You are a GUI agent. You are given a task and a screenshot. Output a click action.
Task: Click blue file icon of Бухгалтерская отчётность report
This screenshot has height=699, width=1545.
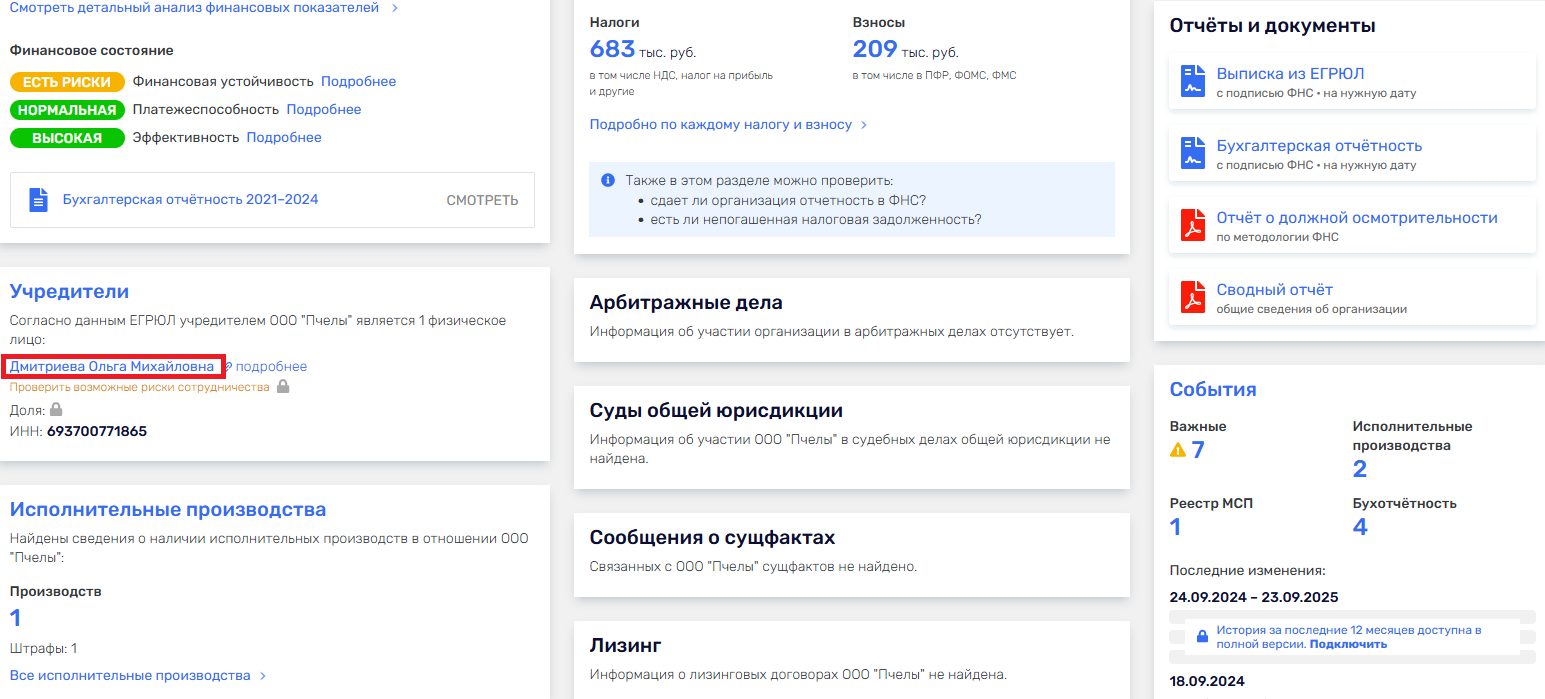1192,153
